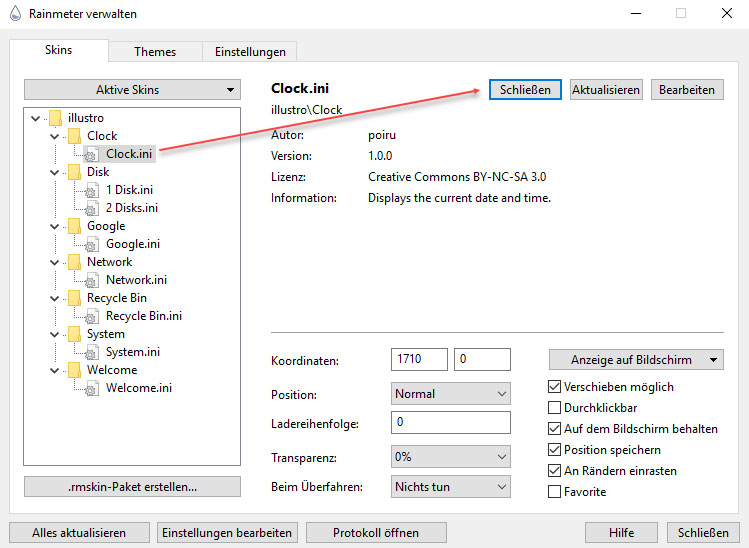Click the 1 Disk.ini file icon
This screenshot has width=749, height=548.
click(x=92, y=190)
